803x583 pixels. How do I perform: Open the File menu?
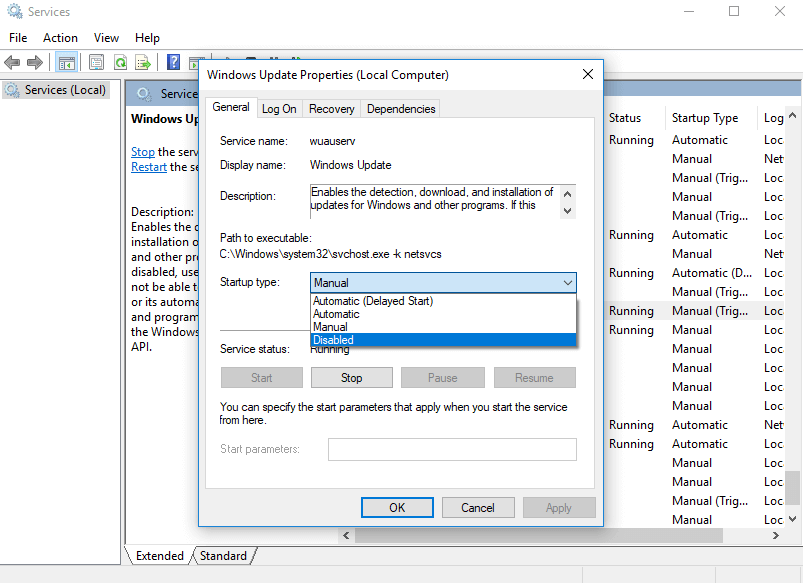click(18, 38)
